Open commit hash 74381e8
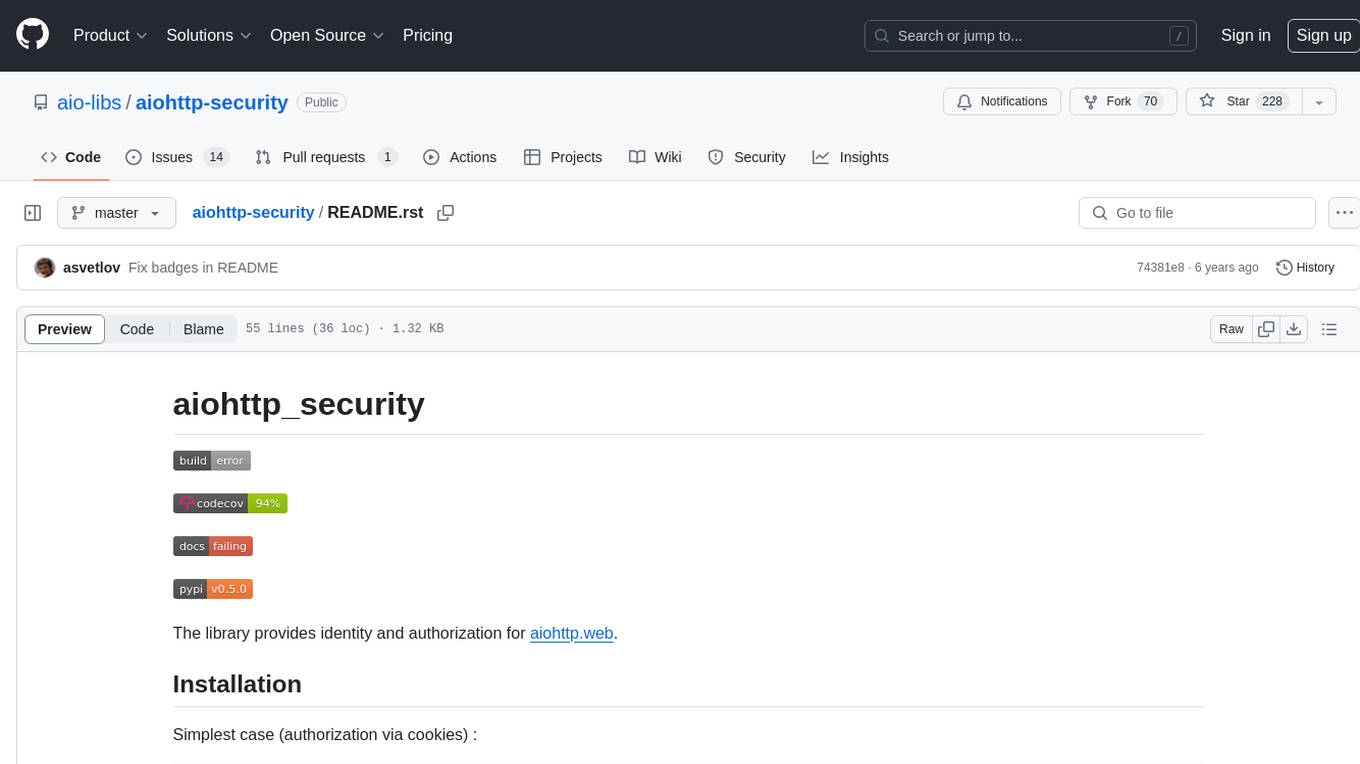The width and height of the screenshot is (1360, 764). pos(1160,268)
